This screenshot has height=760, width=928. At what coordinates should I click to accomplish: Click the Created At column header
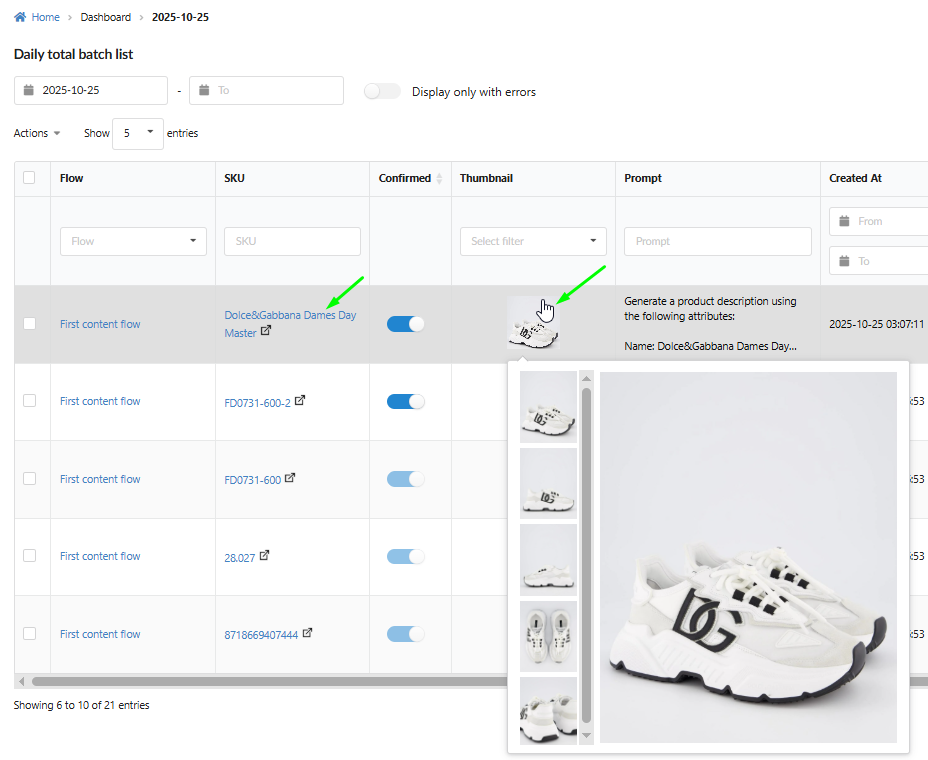(x=855, y=178)
